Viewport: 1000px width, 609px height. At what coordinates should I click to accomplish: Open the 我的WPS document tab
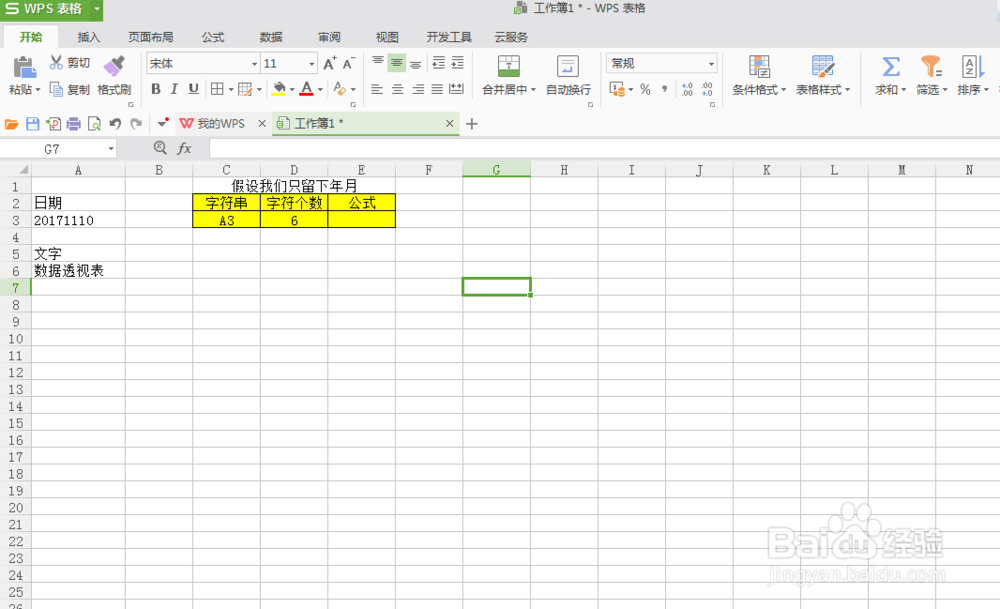point(221,124)
